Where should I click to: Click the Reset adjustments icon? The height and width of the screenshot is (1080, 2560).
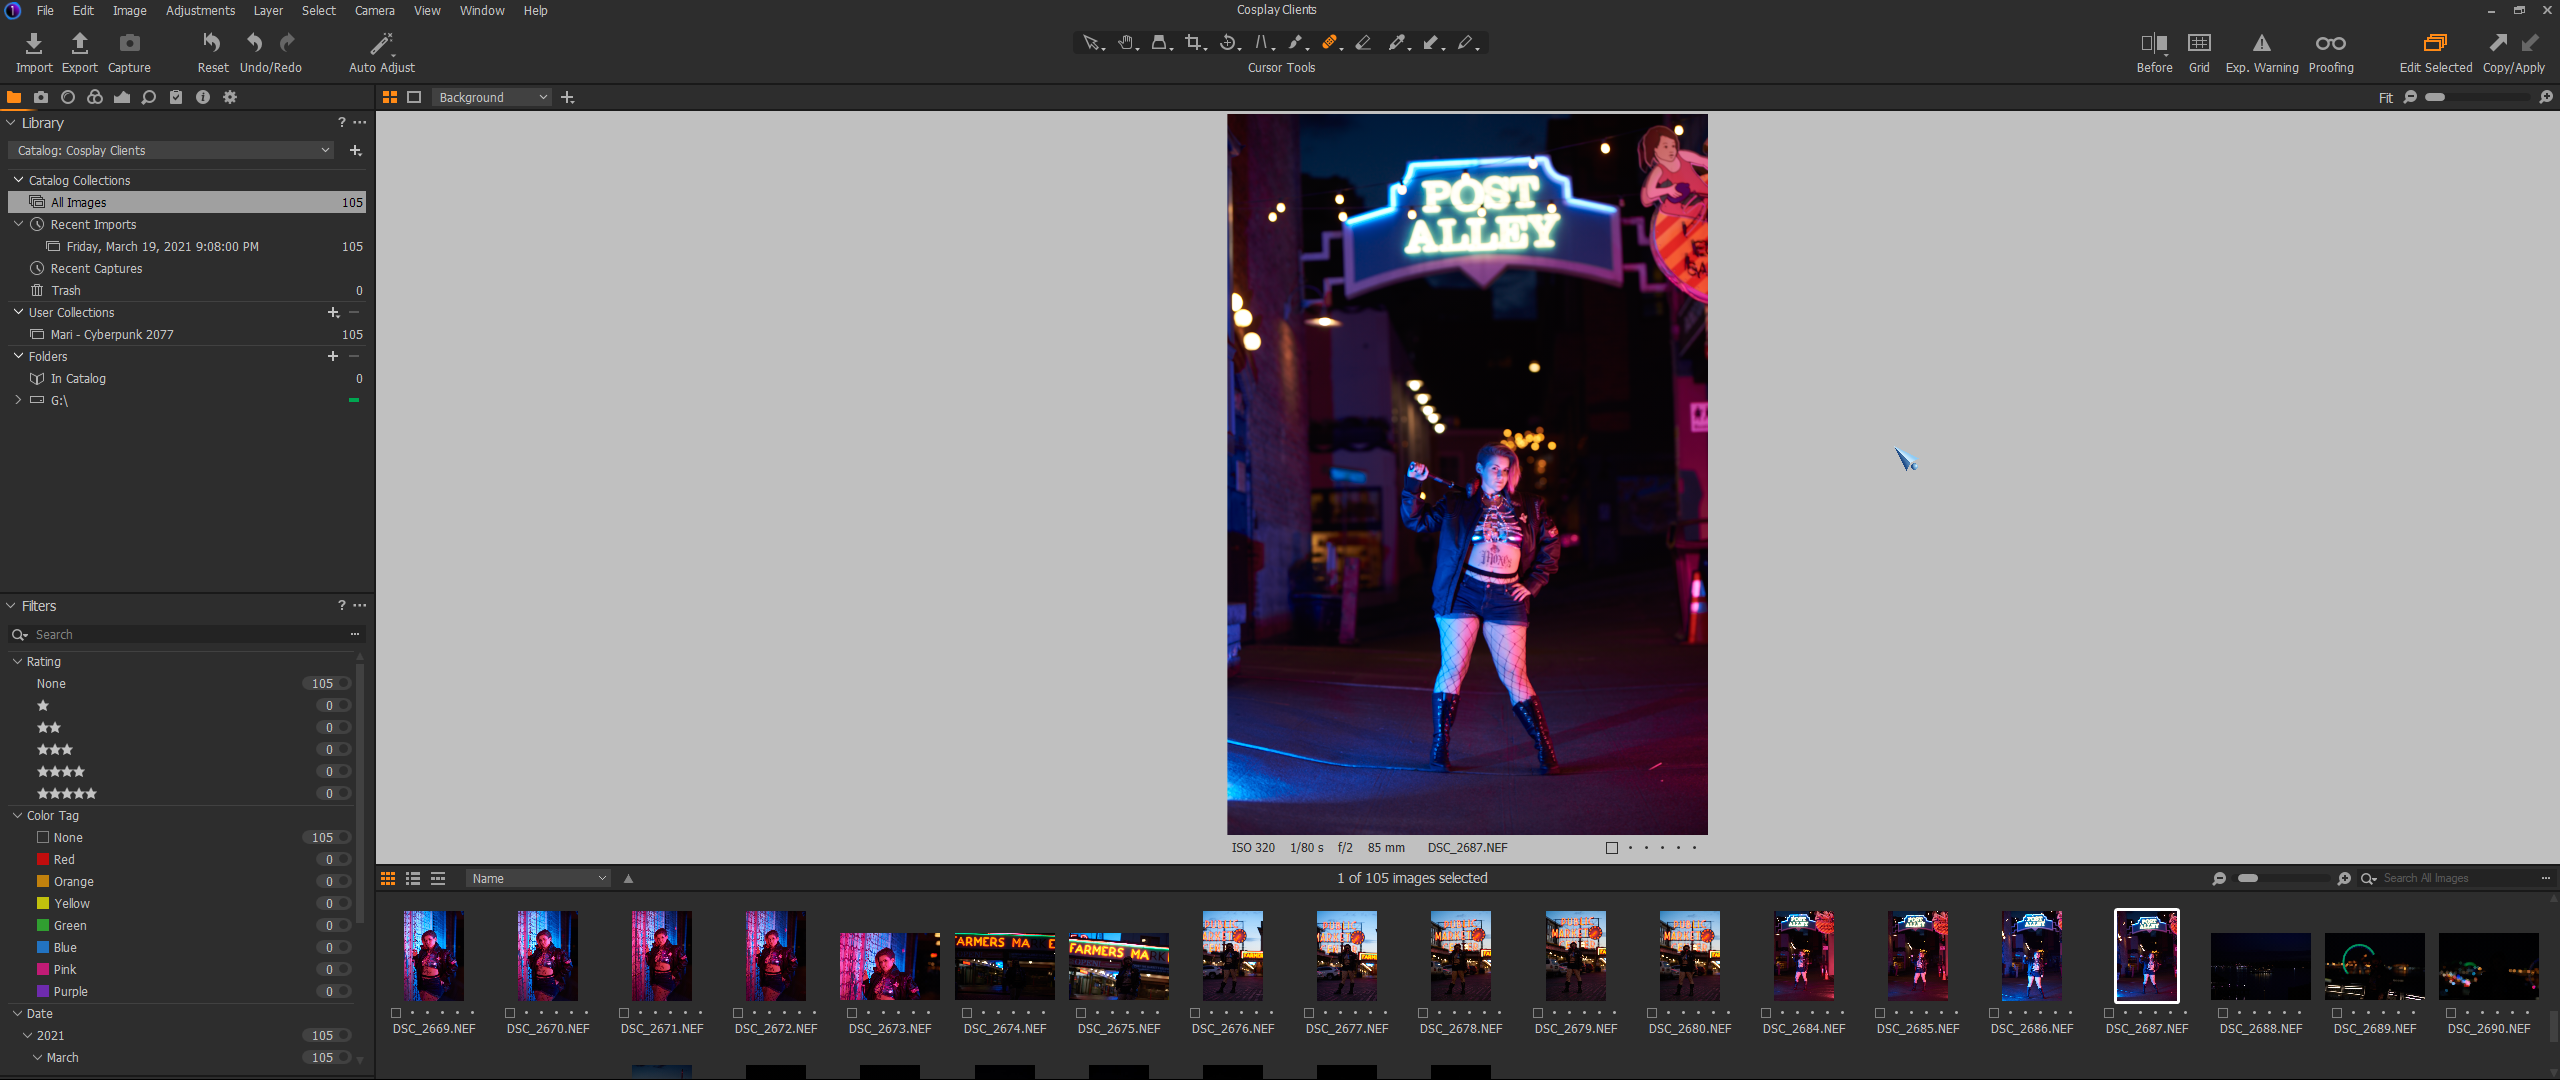click(212, 43)
